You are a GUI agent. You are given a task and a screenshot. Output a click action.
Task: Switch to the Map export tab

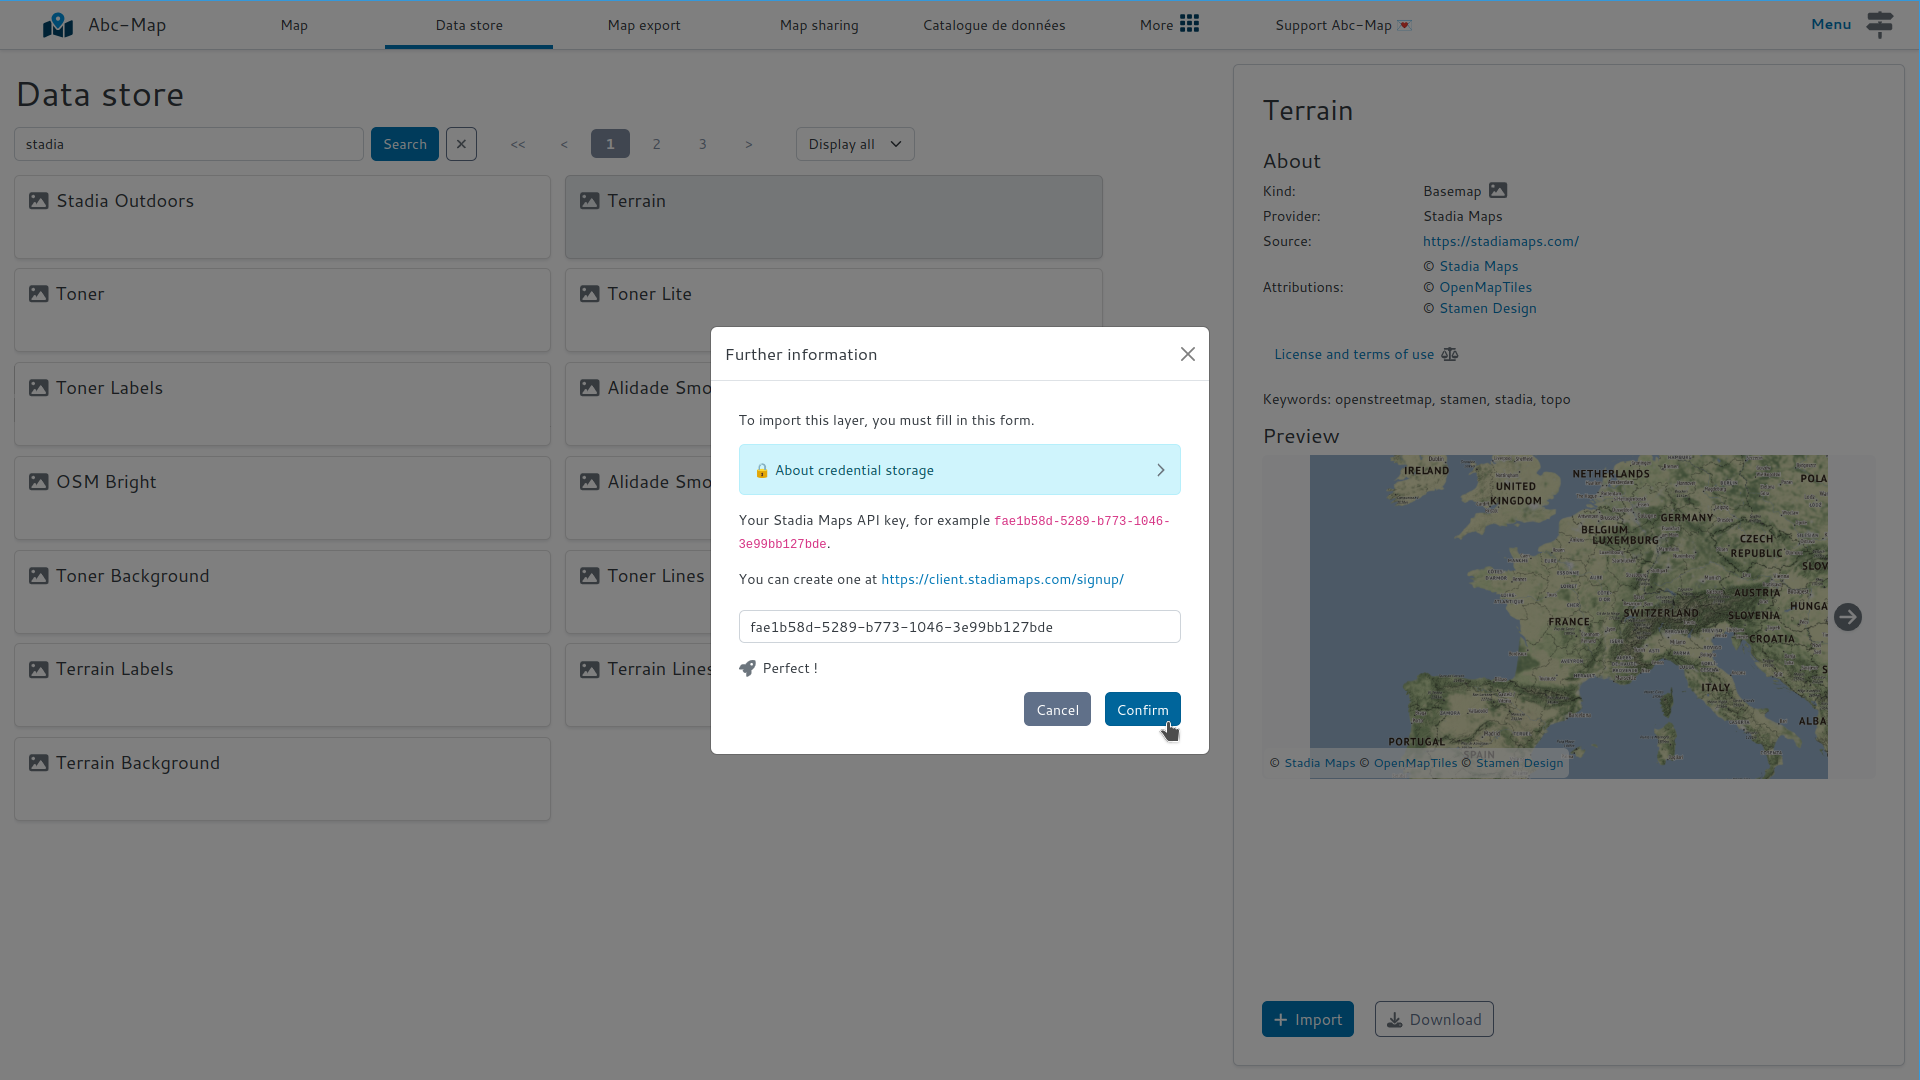click(x=643, y=25)
